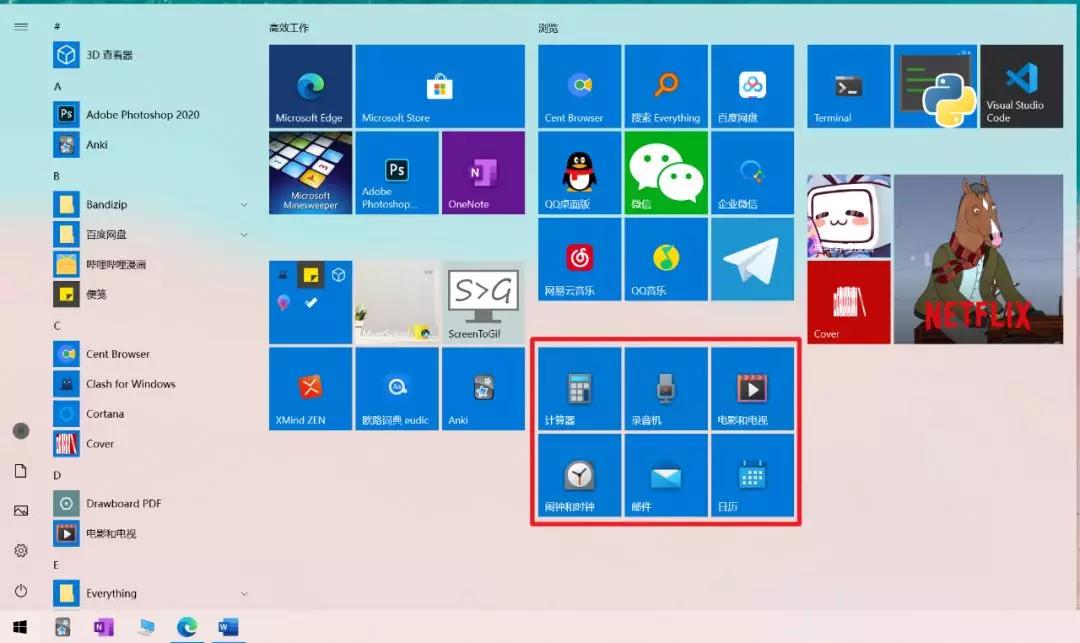Image resolution: width=1080 pixels, height=643 pixels.
Task: Expand the Bandizip entry in app list
Action: (245, 204)
